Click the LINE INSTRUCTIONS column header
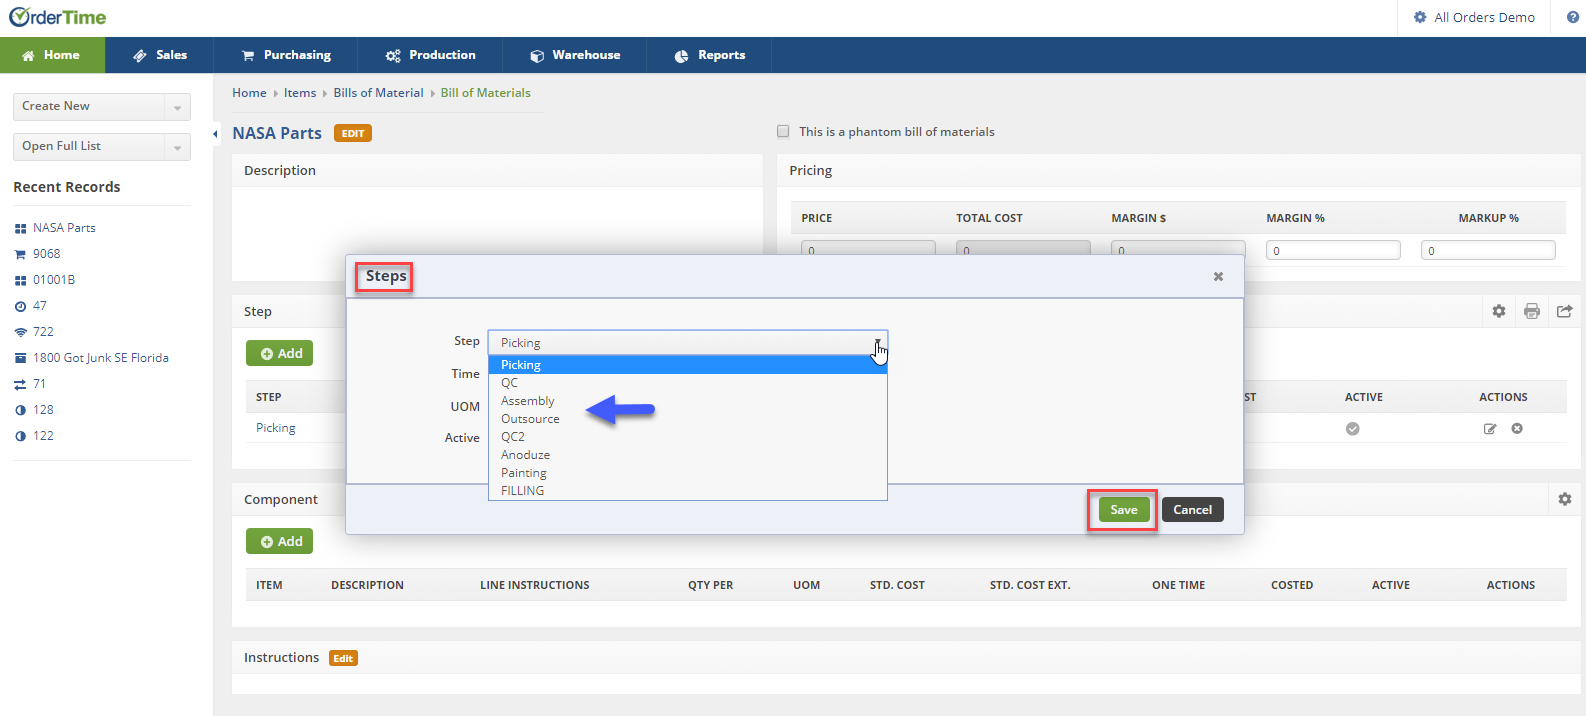The image size is (1586, 716). (x=534, y=585)
